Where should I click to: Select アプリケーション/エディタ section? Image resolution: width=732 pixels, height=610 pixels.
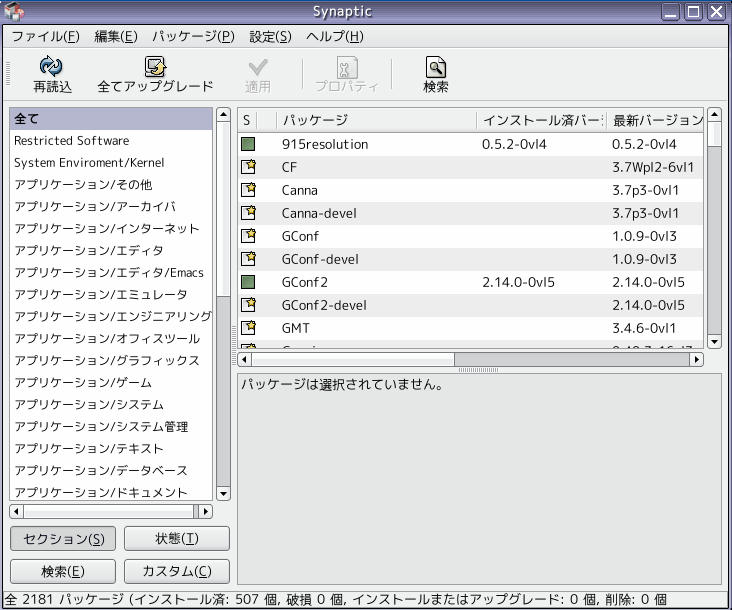click(111, 250)
